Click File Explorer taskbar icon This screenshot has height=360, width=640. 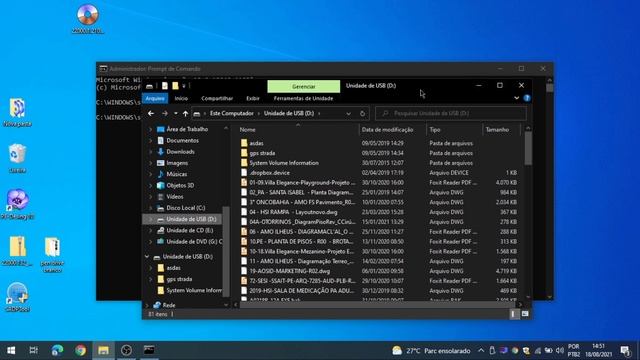(x=103, y=350)
